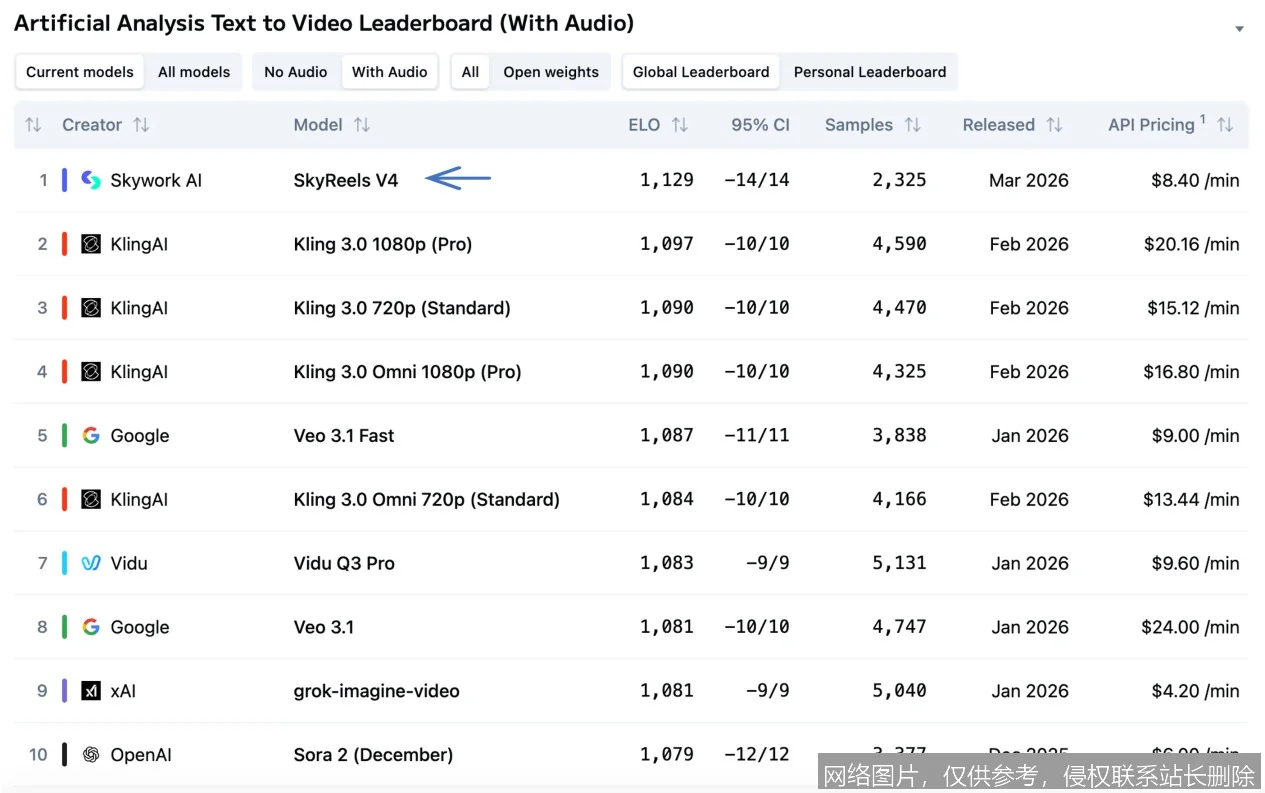Switch to the Personal Leaderboard tab
Image resolution: width=1265 pixels, height=793 pixels.
(x=869, y=72)
